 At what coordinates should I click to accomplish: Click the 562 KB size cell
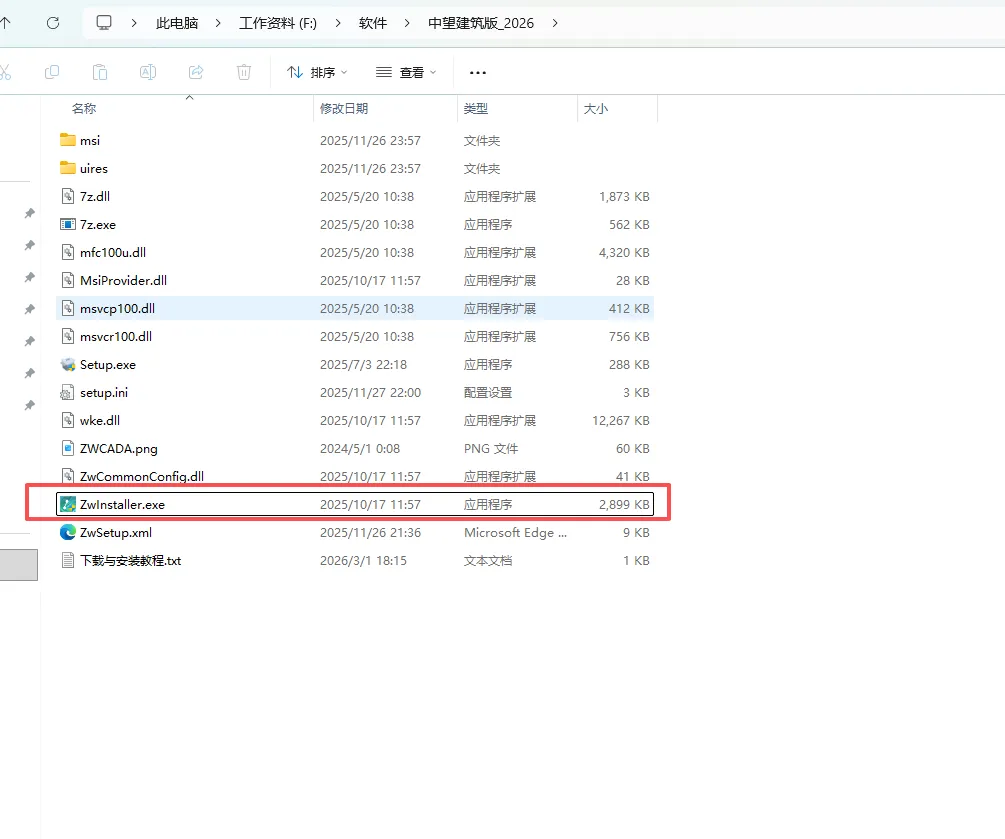click(x=629, y=224)
